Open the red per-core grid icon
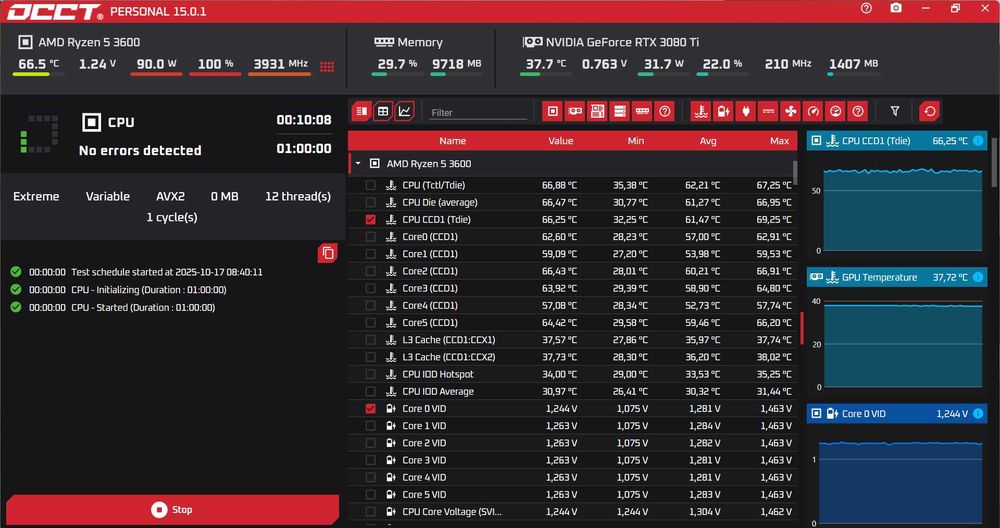The image size is (1000, 528). tap(327, 67)
